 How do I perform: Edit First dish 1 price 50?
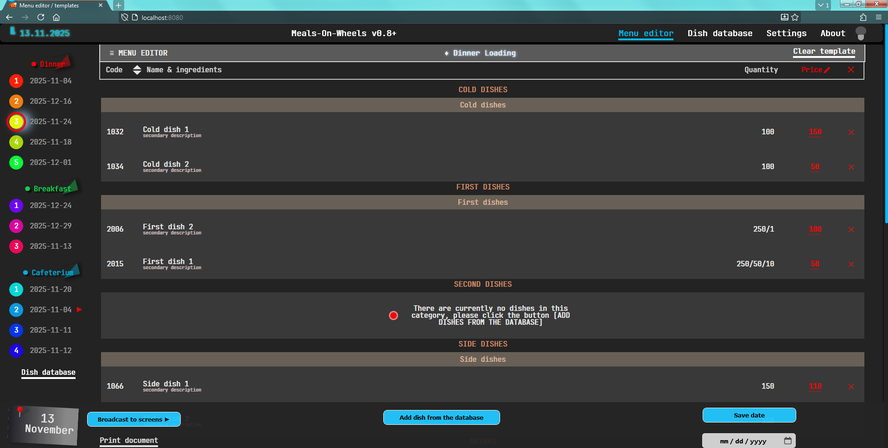click(x=815, y=264)
